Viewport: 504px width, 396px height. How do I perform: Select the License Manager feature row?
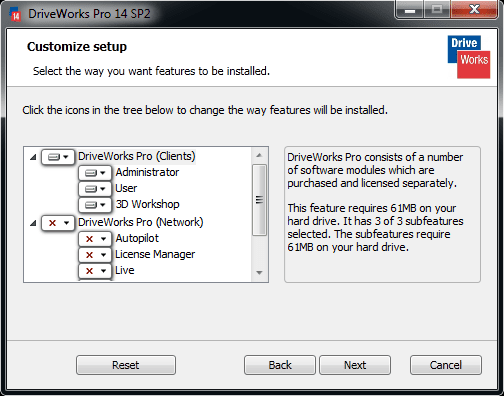[x=155, y=254]
